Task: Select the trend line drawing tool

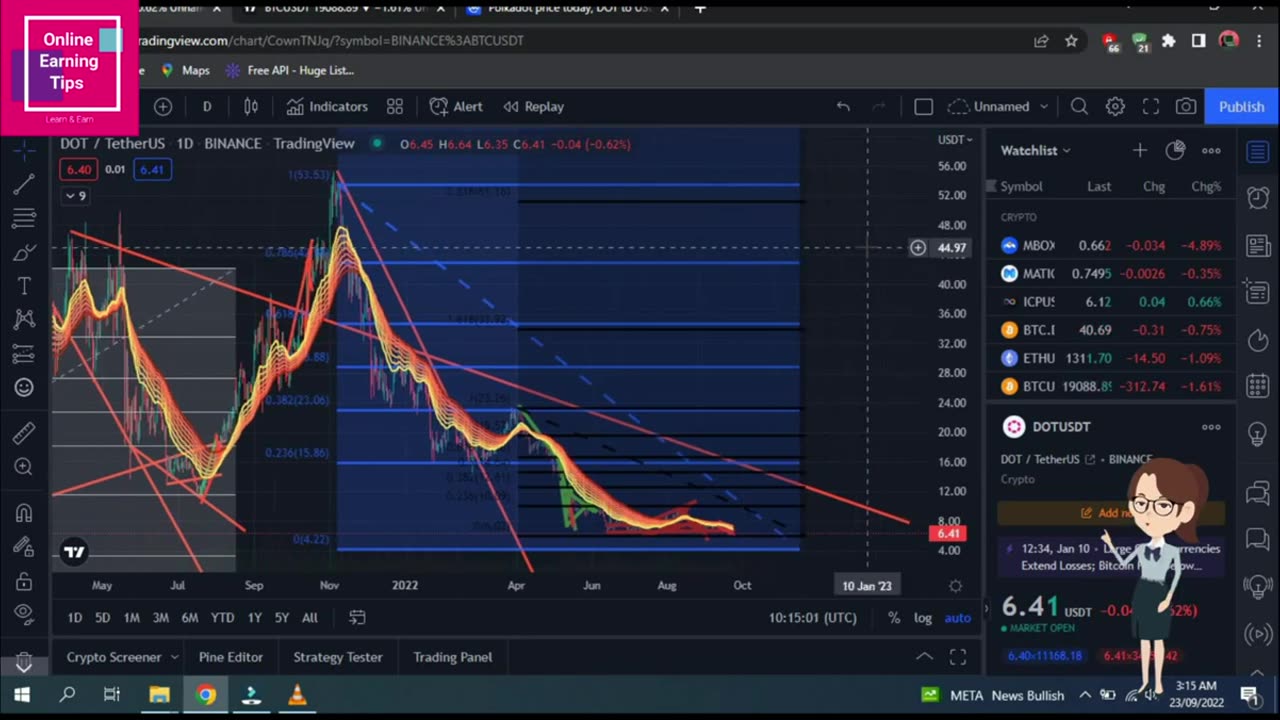Action: 24,184
